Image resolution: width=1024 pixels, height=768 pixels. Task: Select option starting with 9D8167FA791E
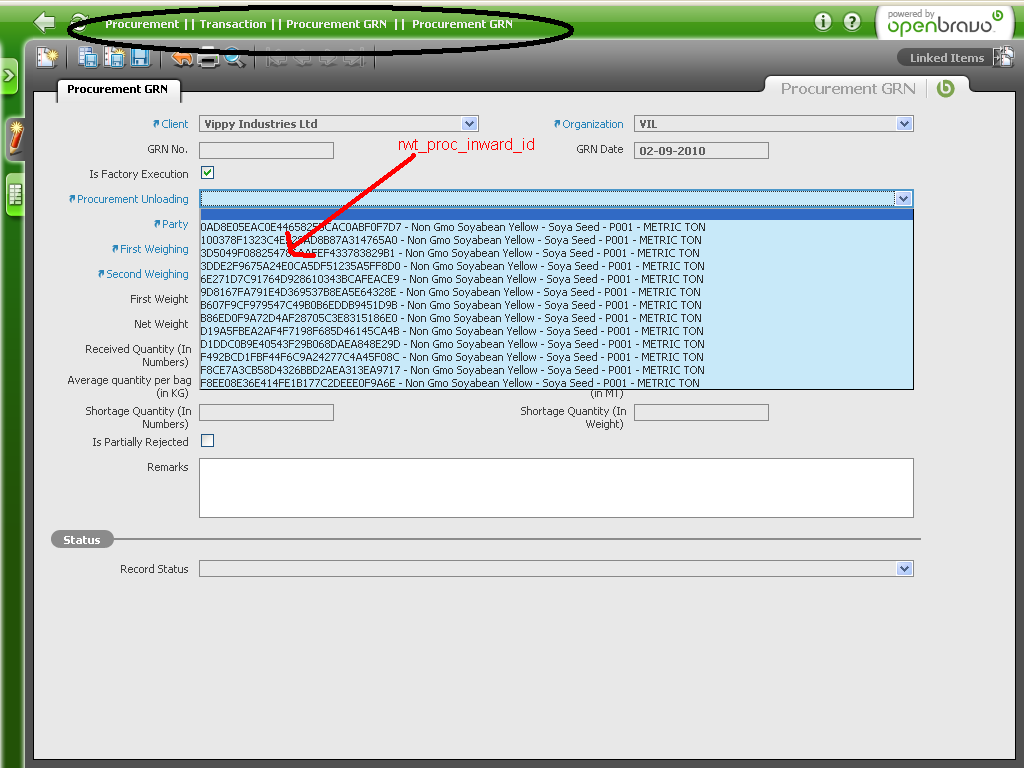click(556, 293)
